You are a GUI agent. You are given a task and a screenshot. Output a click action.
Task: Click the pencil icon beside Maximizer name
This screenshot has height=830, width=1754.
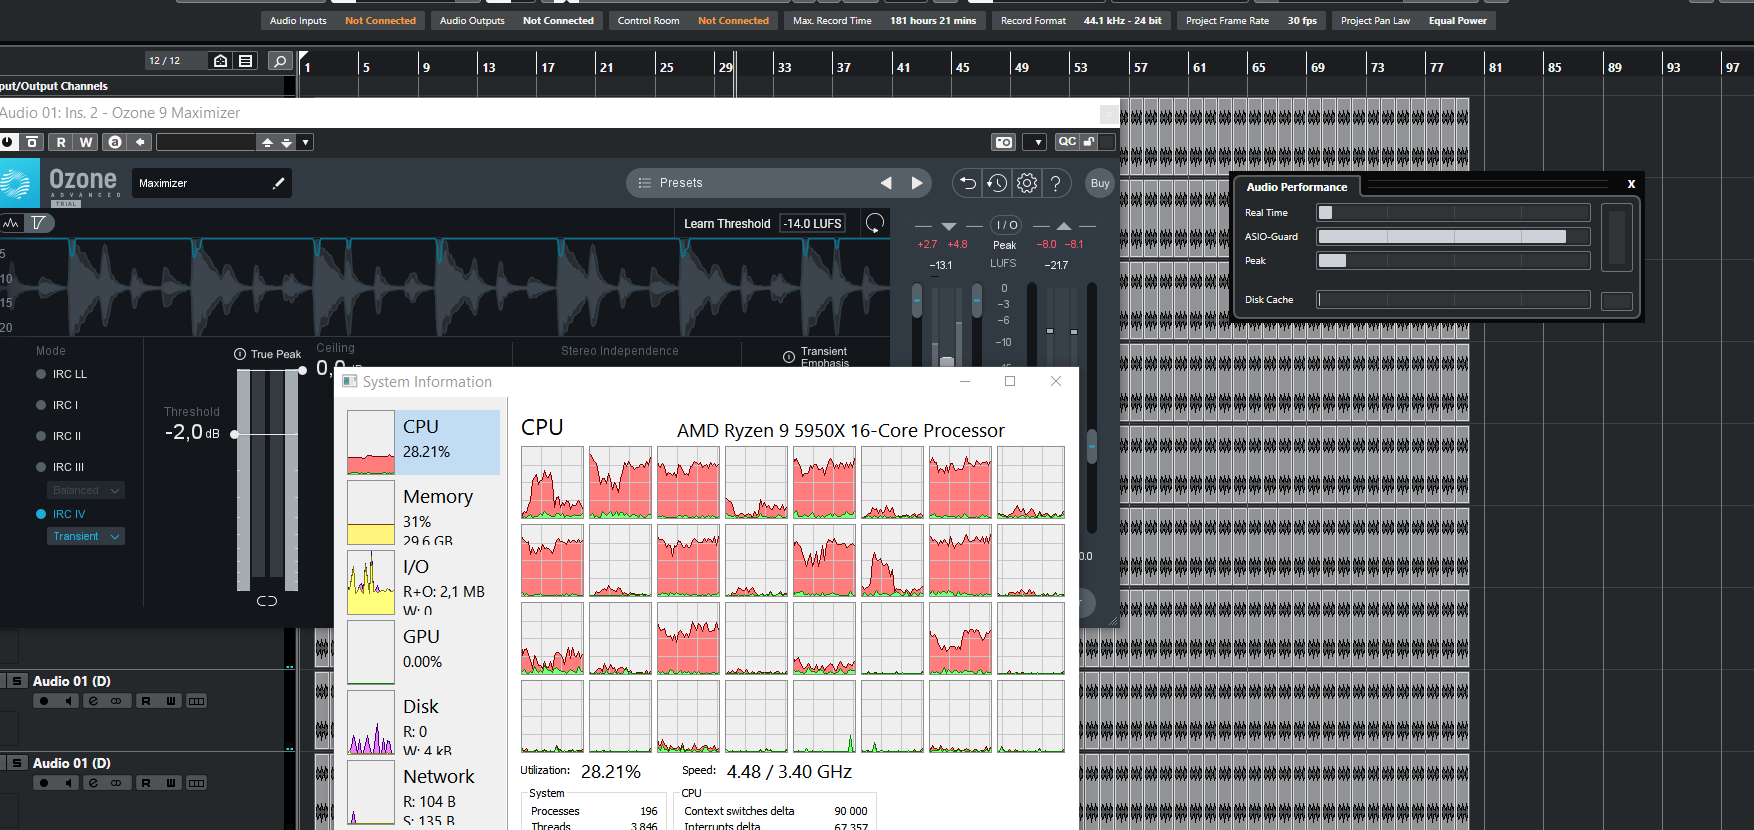pos(278,183)
